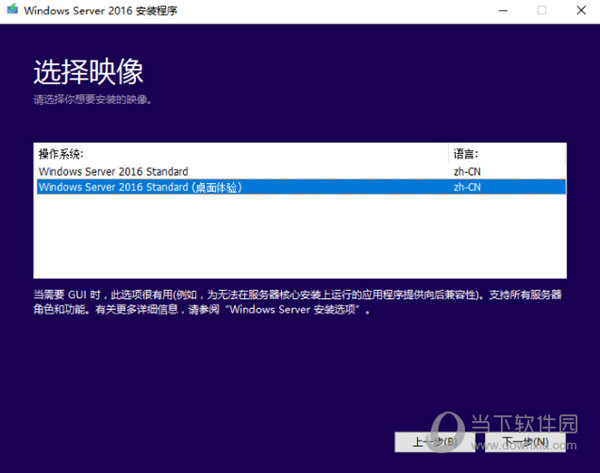Click zh-CN in the highlighted desktop experience row
The height and width of the screenshot is (473, 600).
tap(467, 187)
